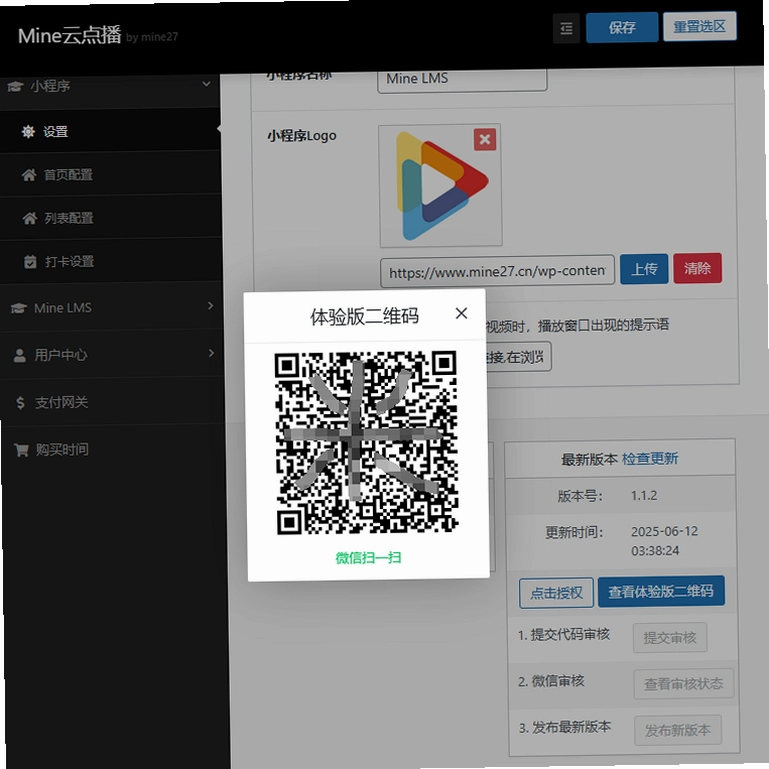This screenshot has height=769, width=769.
Task: Click the mini program logo thumbnail
Action: point(440,185)
